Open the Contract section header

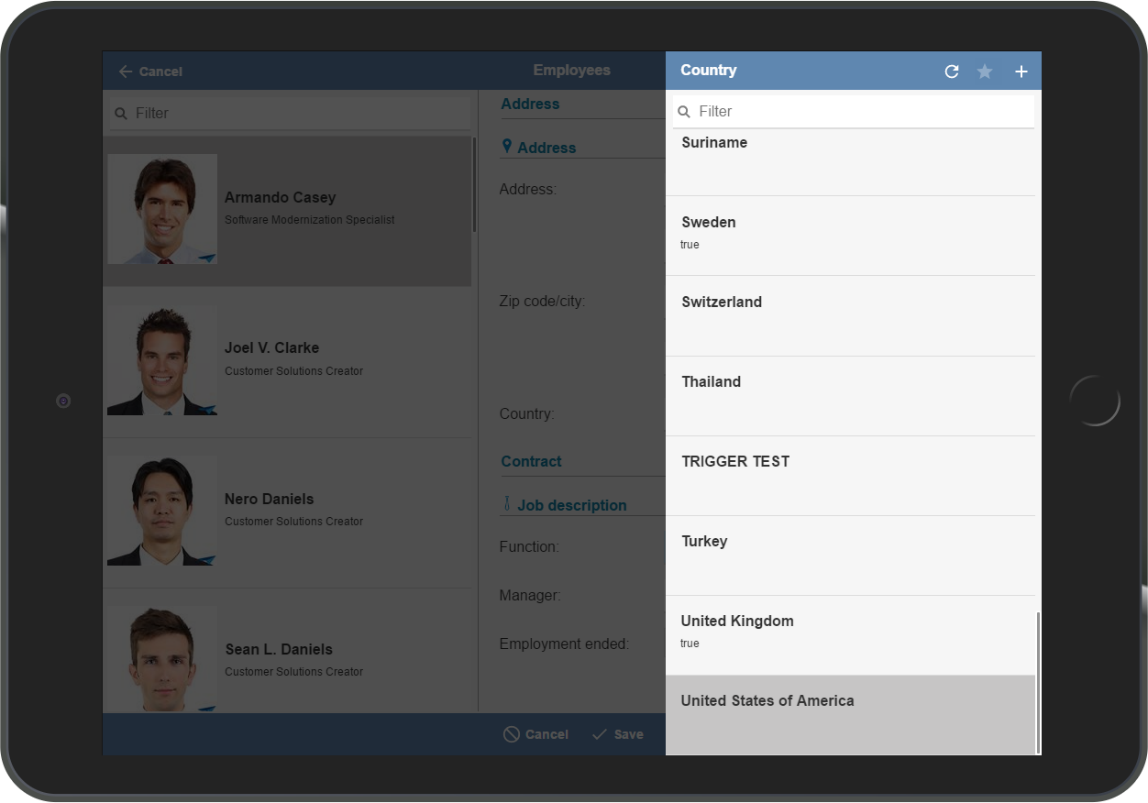click(x=531, y=461)
